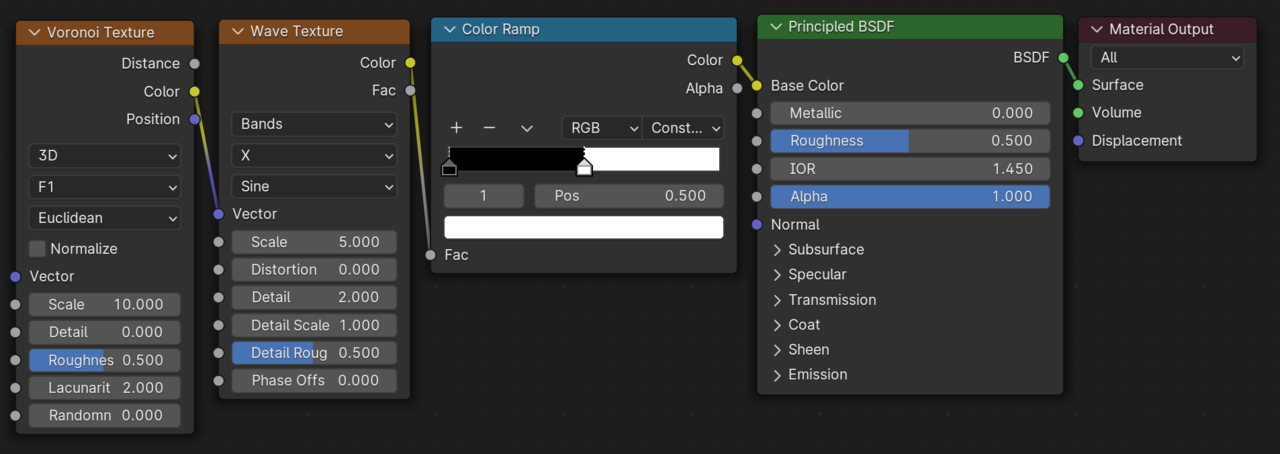Image resolution: width=1280 pixels, height=454 pixels.
Task: Click the minus icon to remove color stop
Action: [x=489, y=128]
